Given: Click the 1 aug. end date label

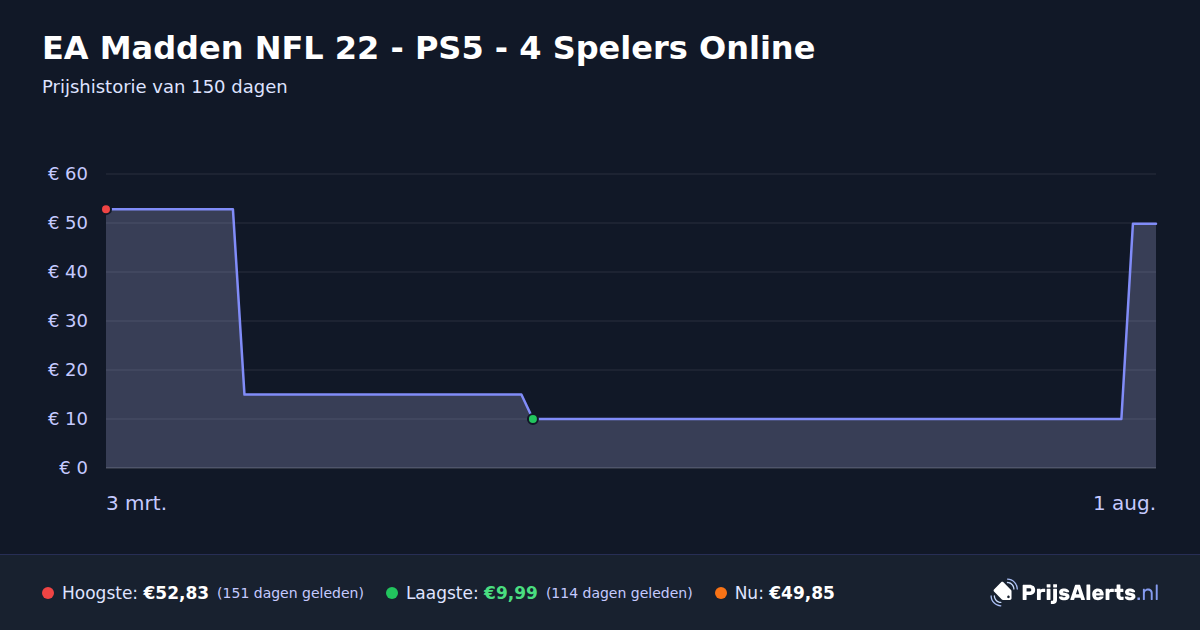Looking at the screenshot, I should click(1124, 504).
